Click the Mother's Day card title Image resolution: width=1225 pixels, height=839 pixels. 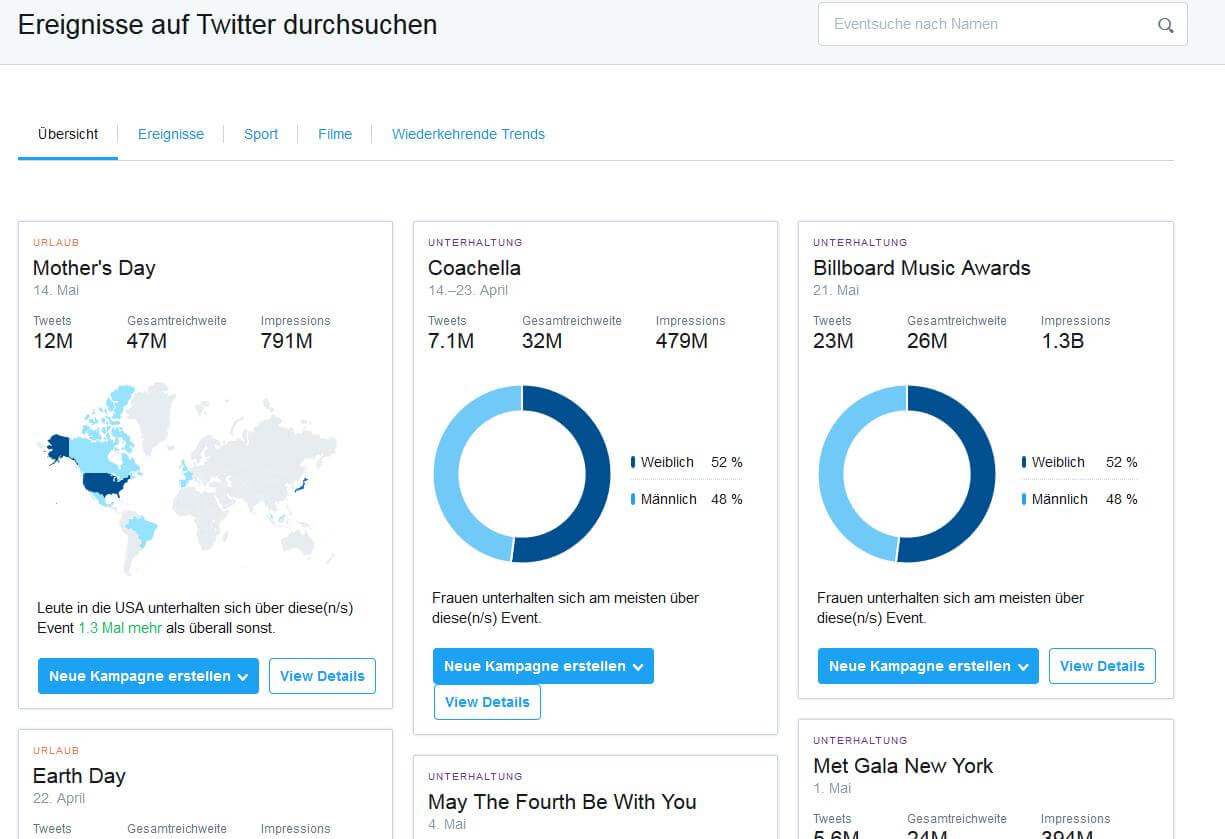[94, 268]
